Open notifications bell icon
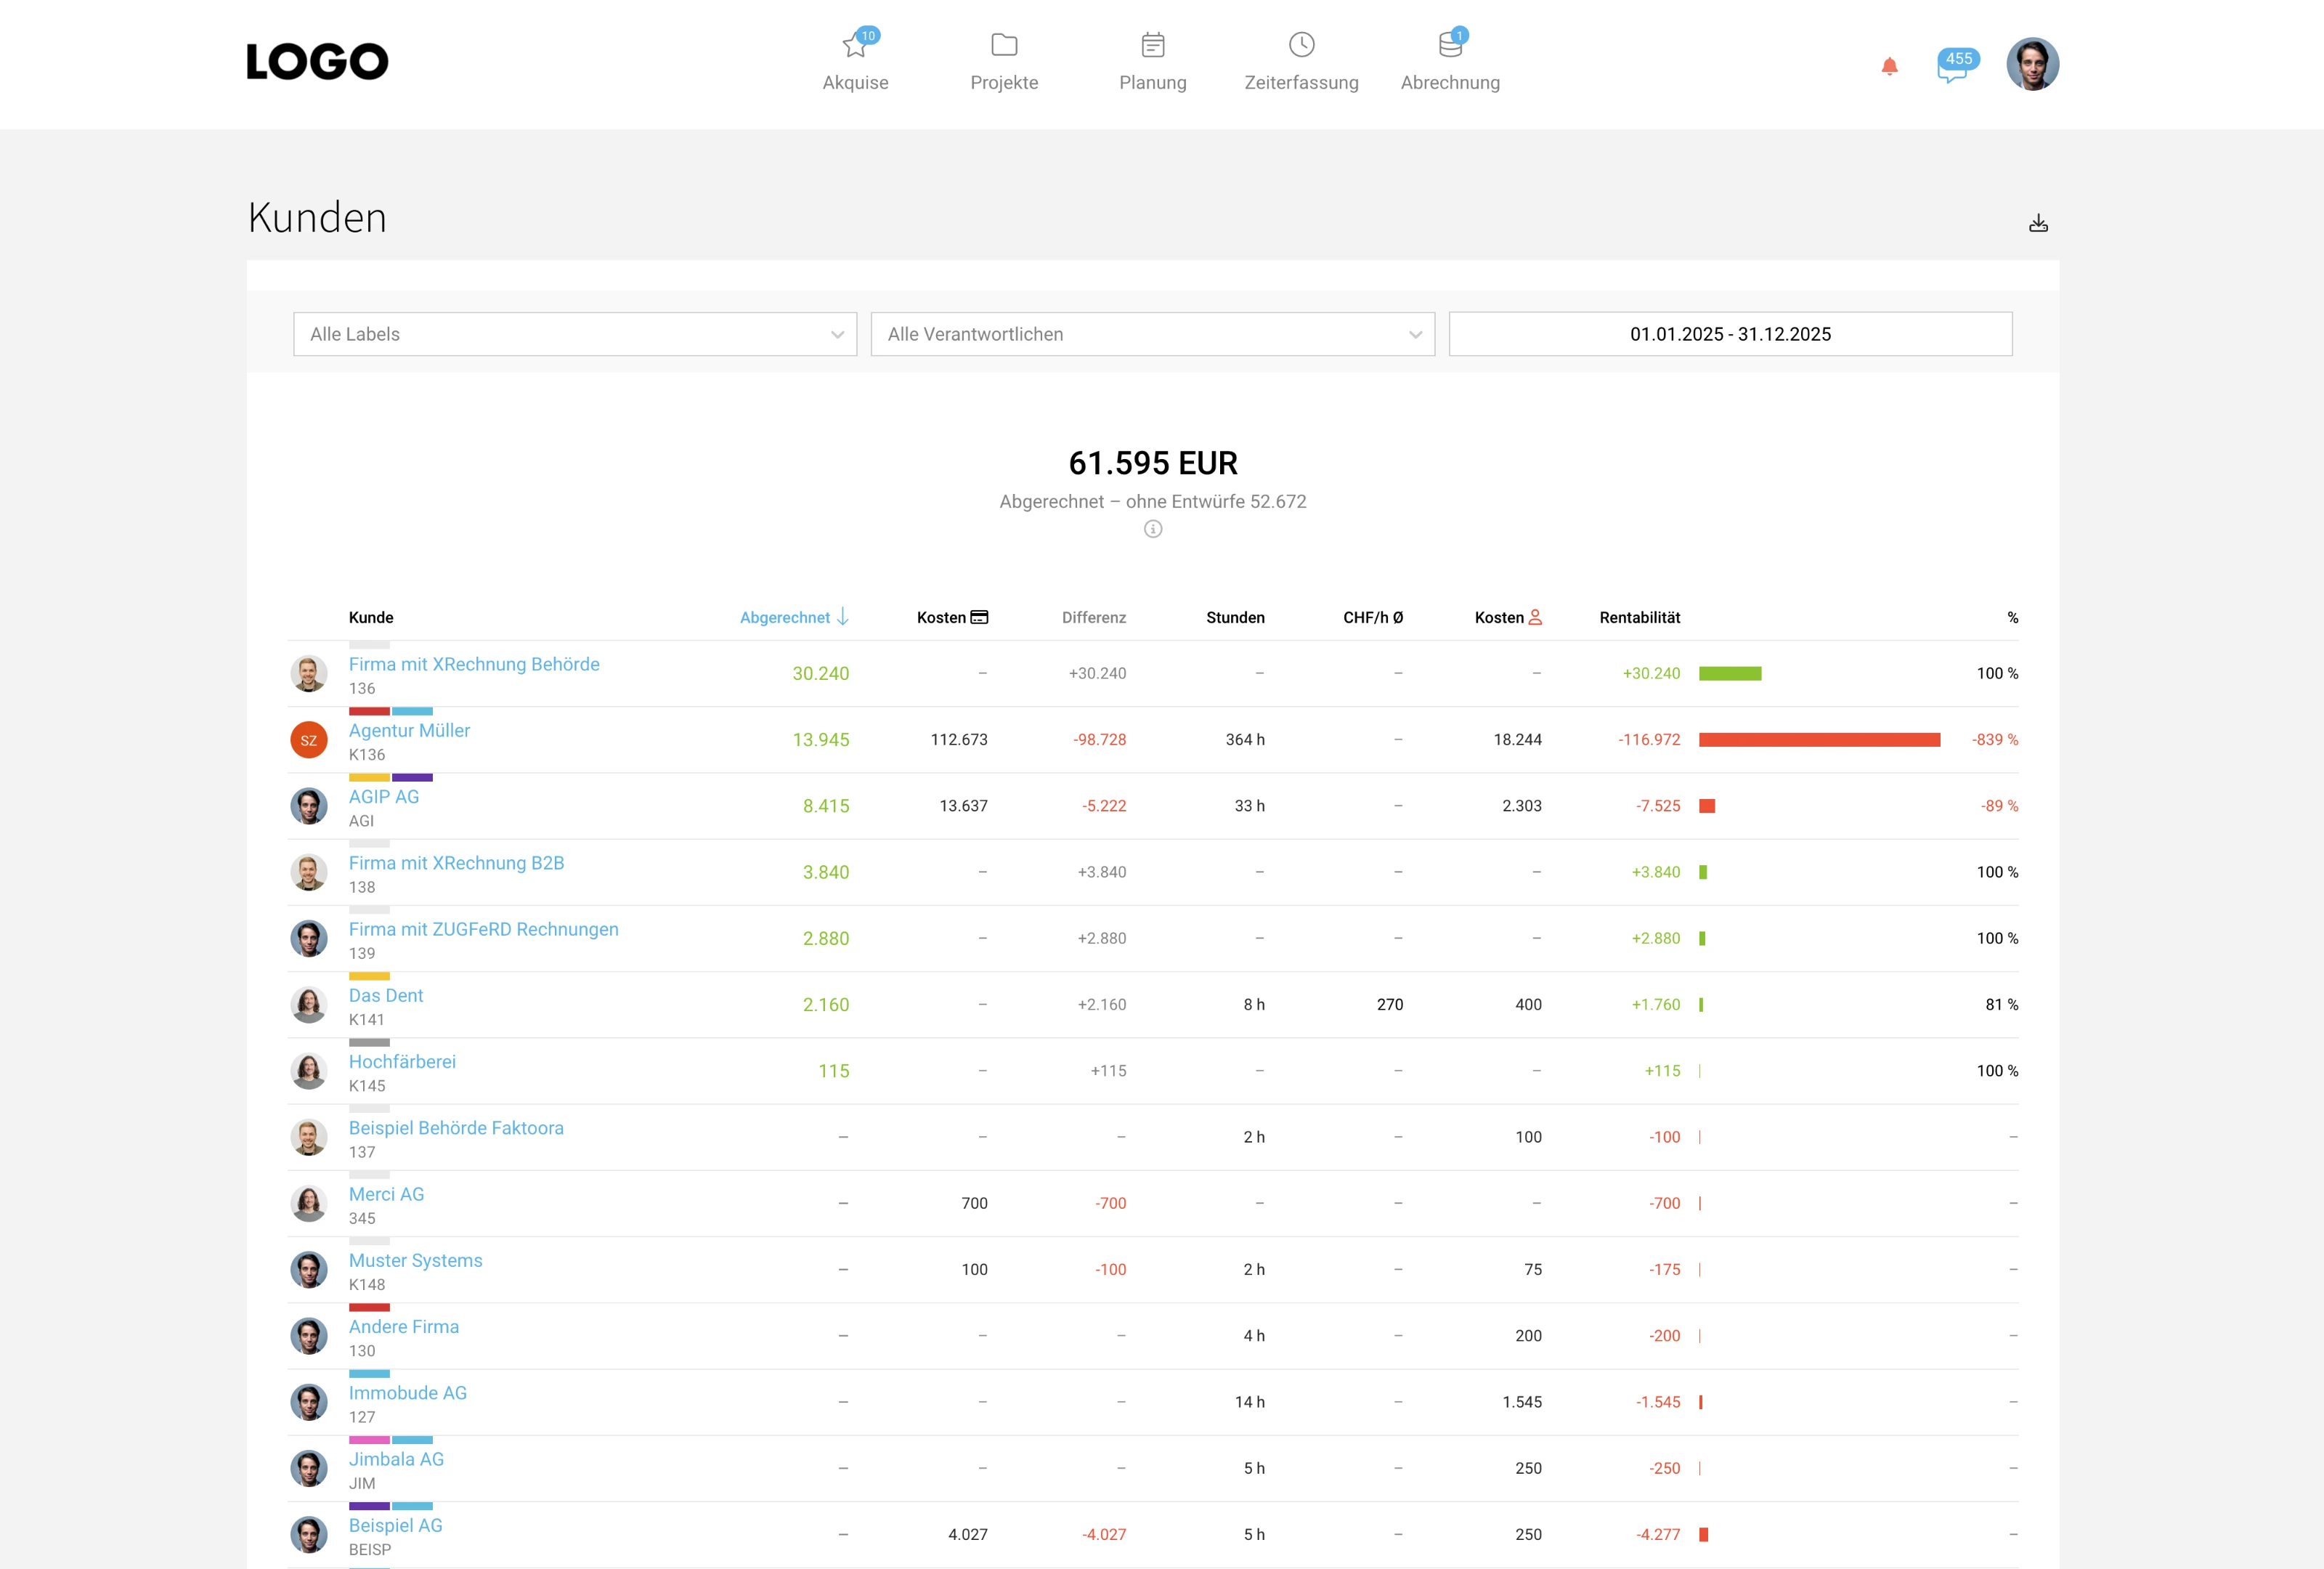 pyautogui.click(x=1889, y=67)
